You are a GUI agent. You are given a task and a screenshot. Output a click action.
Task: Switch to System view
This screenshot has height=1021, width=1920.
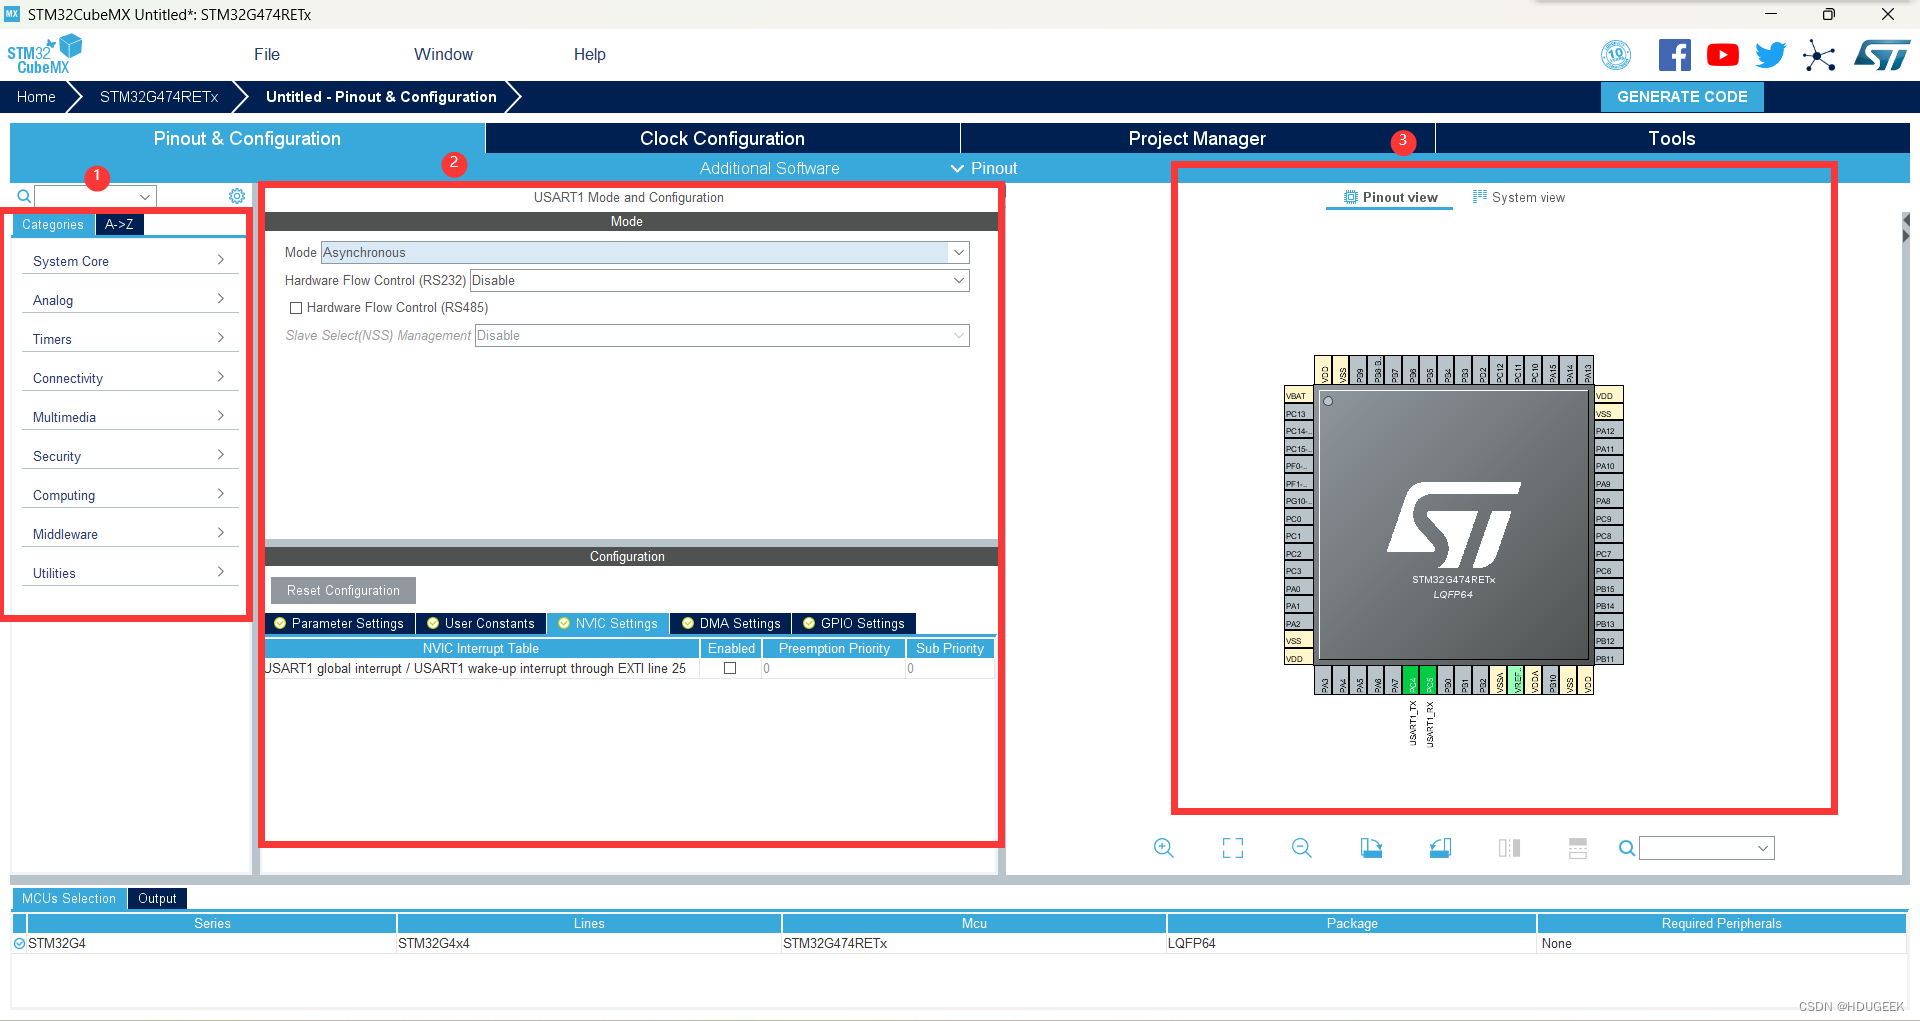[1518, 197]
